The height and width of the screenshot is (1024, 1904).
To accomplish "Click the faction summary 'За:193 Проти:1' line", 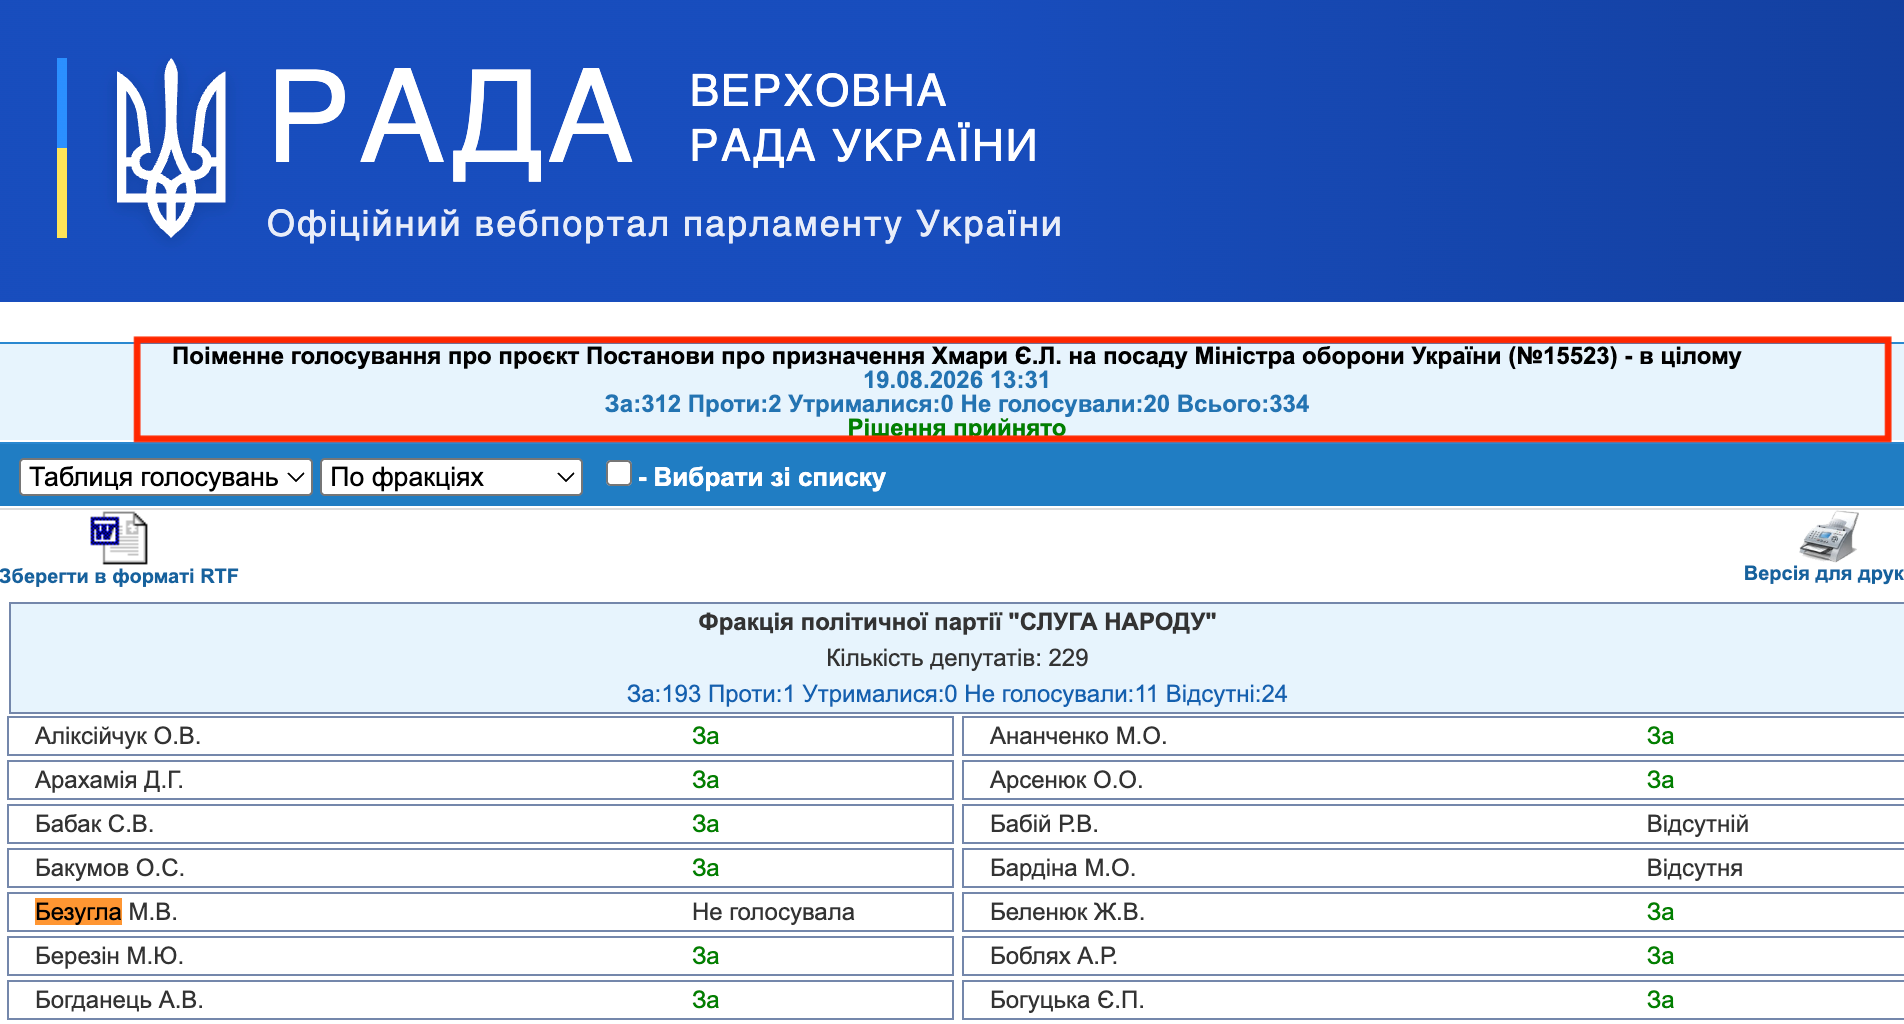I will [957, 694].
